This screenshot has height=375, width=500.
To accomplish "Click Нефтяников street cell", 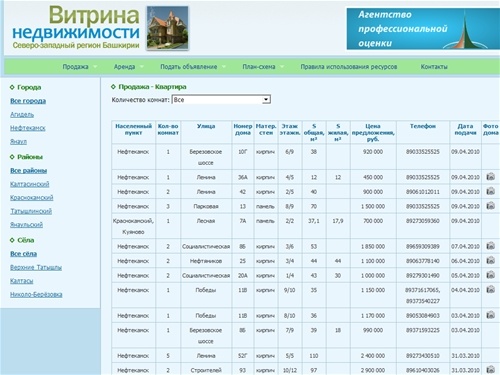I will pyautogui.click(x=206, y=261).
